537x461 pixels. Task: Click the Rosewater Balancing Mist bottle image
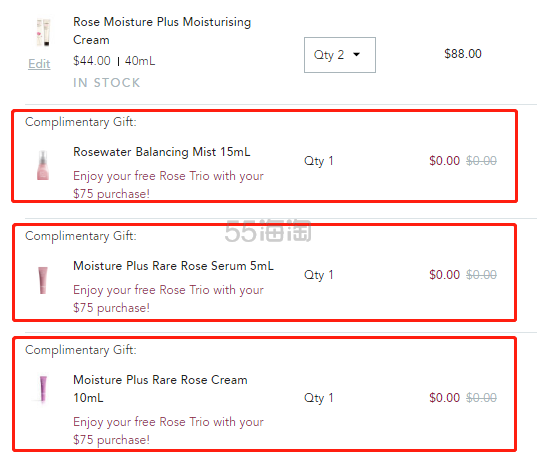pos(43,165)
